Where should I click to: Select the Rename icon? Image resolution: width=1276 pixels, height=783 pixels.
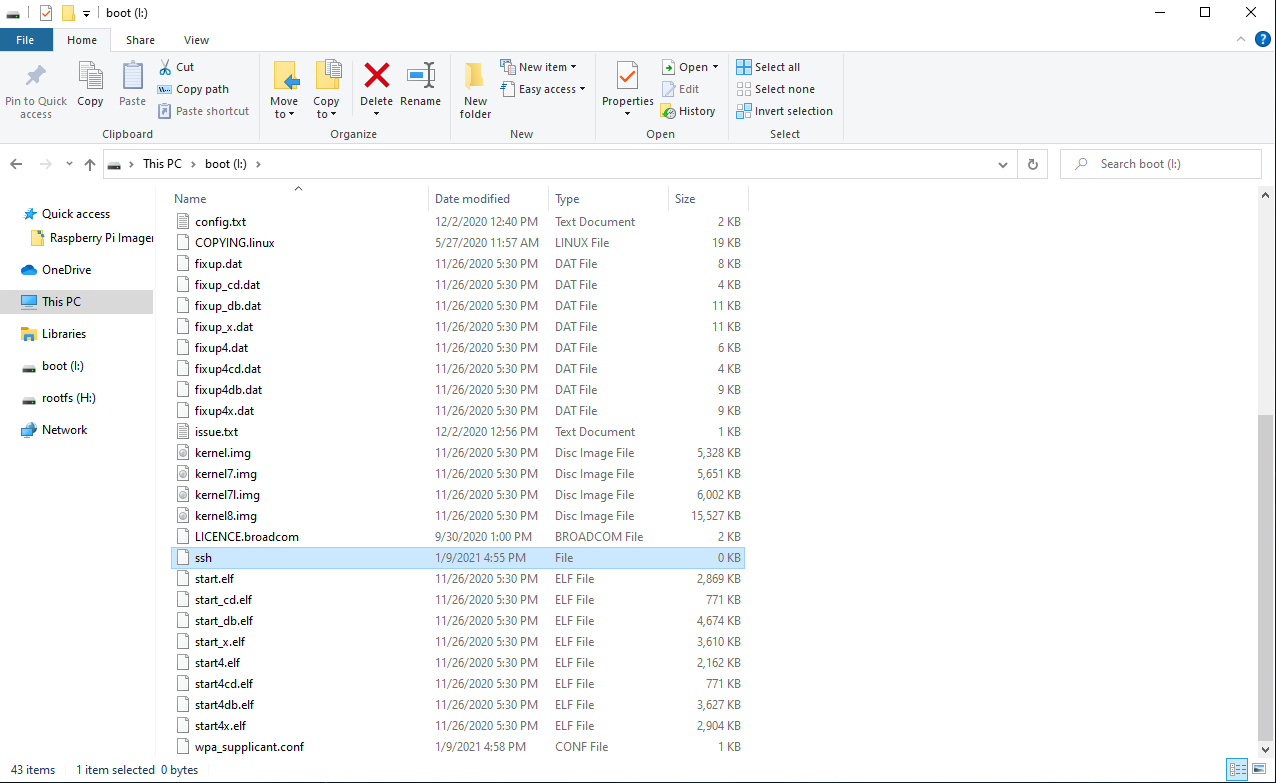click(x=420, y=89)
